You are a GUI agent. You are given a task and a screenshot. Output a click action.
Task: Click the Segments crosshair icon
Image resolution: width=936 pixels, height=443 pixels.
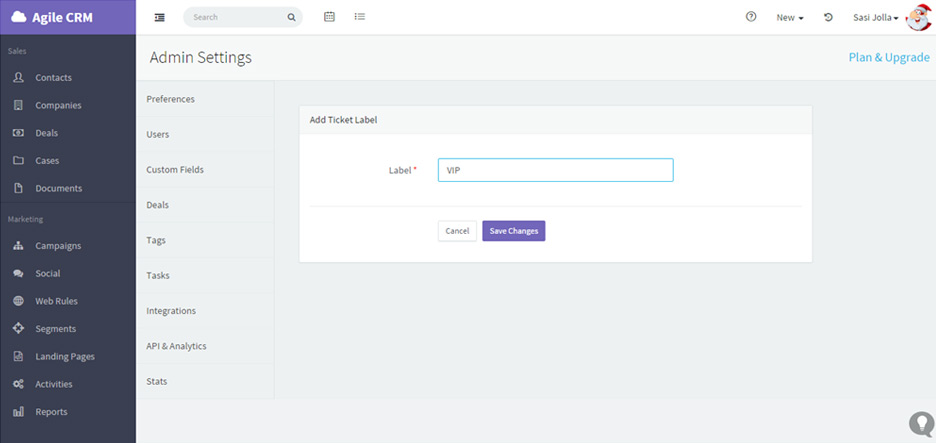click(x=19, y=328)
